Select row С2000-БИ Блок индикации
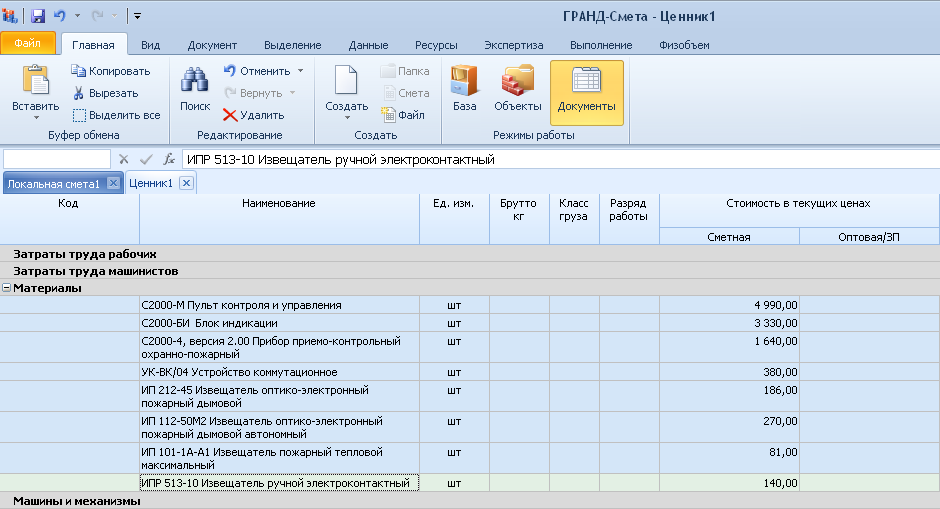Image resolution: width=940 pixels, height=509 pixels. (x=470, y=323)
